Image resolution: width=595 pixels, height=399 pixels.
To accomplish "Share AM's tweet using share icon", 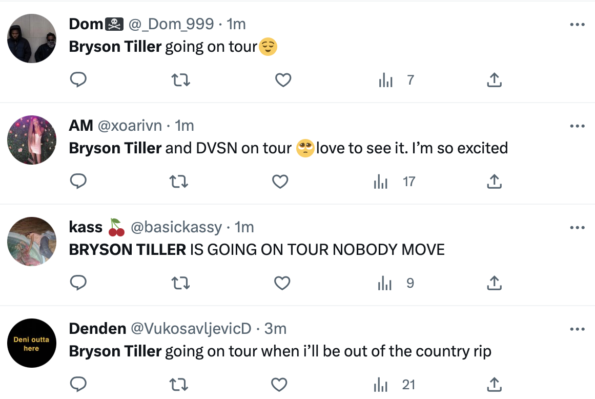I will click(494, 181).
